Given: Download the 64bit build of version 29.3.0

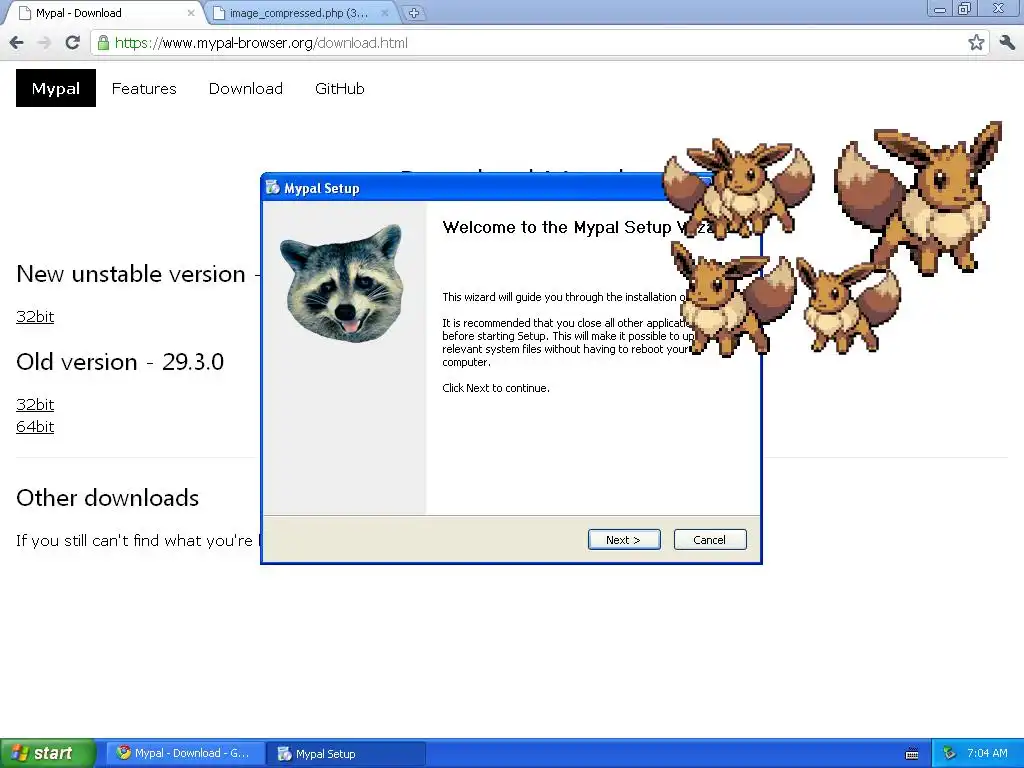Looking at the screenshot, I should coord(35,426).
